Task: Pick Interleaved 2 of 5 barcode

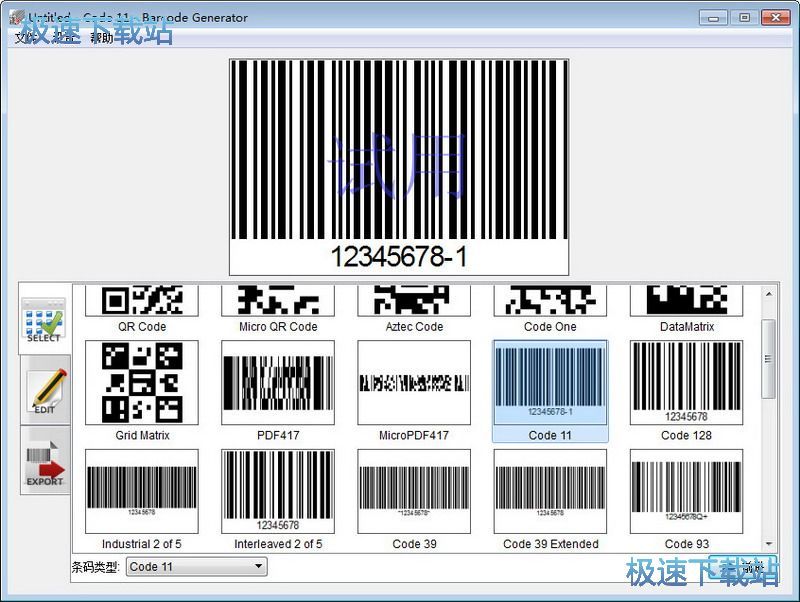Action: (x=277, y=491)
